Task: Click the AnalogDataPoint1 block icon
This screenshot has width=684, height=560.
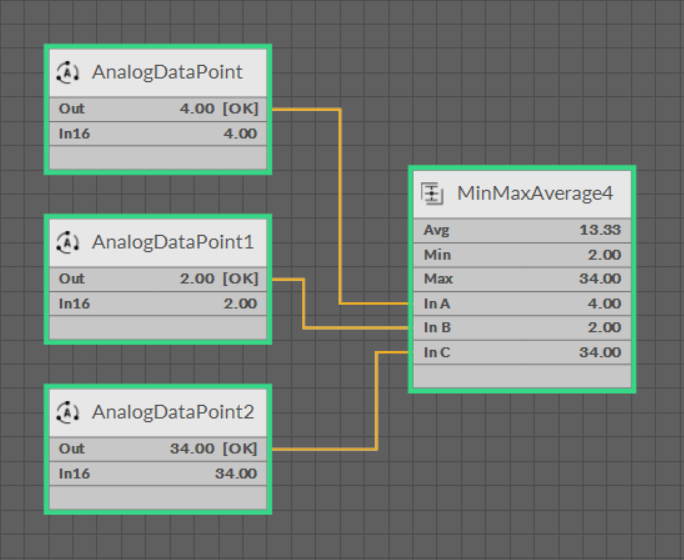Action: 68,242
